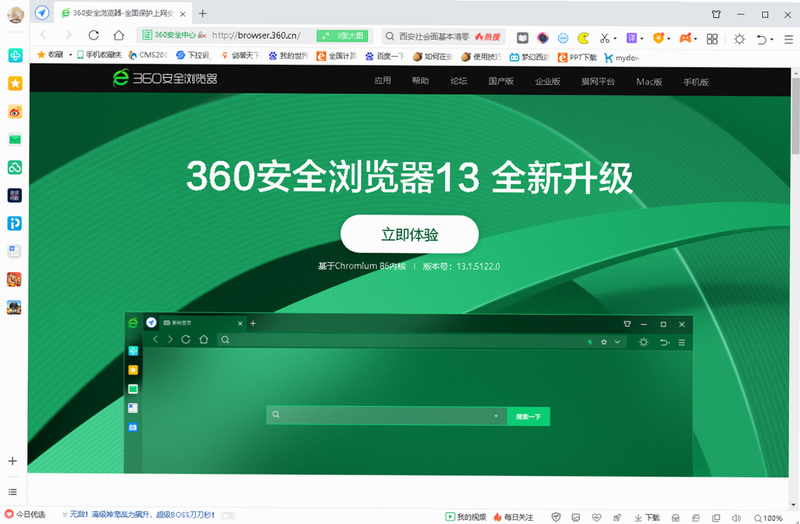Open the 帮助 nav menu item
This screenshot has height=524, width=800.
(420, 81)
